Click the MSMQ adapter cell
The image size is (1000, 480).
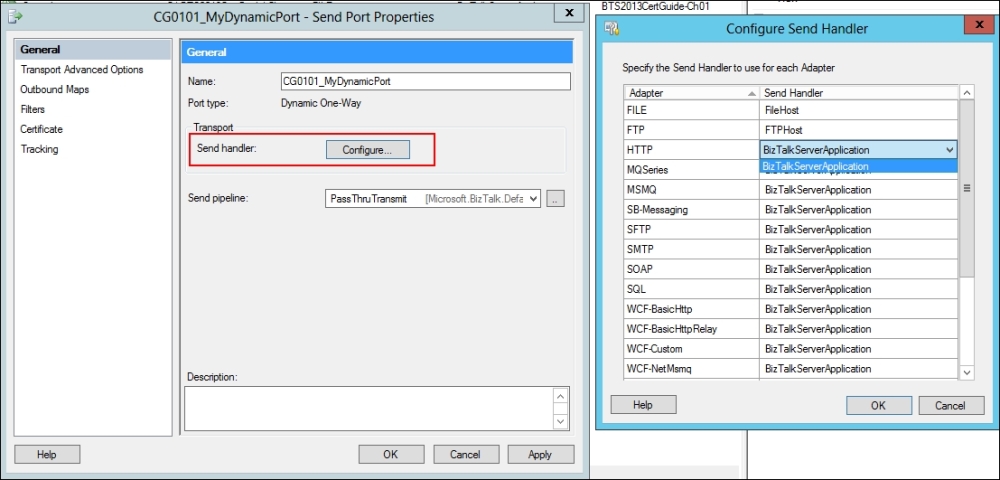(x=691, y=190)
